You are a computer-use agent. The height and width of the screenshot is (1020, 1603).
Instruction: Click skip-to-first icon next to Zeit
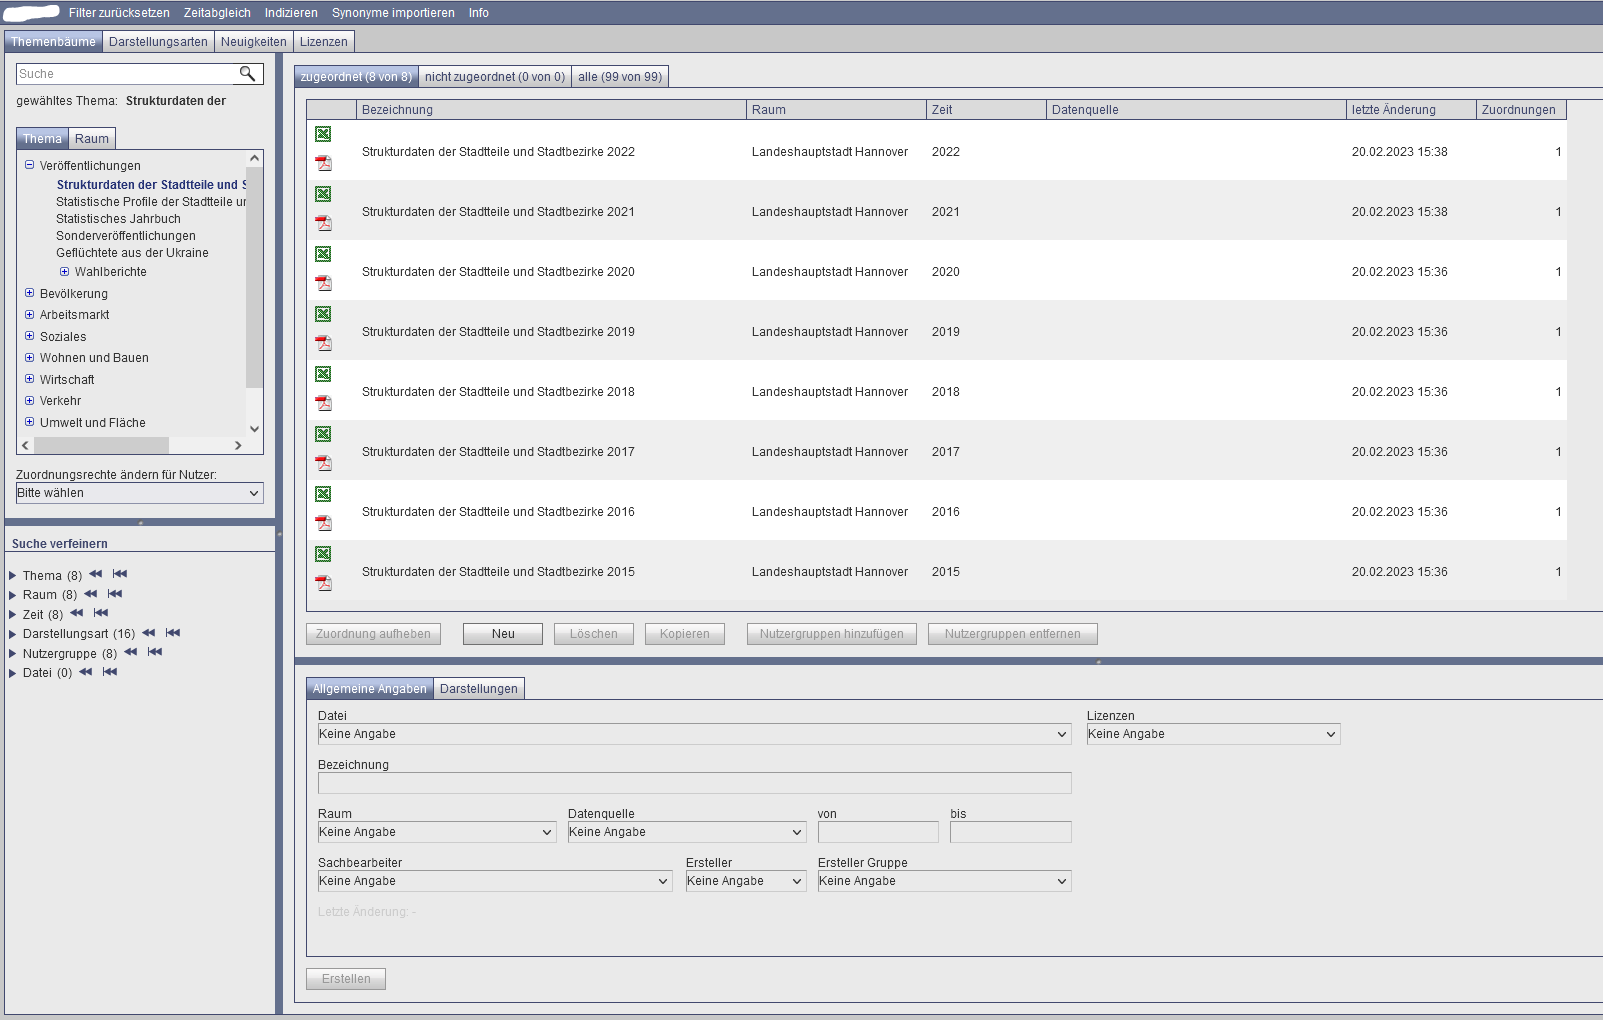(x=101, y=613)
